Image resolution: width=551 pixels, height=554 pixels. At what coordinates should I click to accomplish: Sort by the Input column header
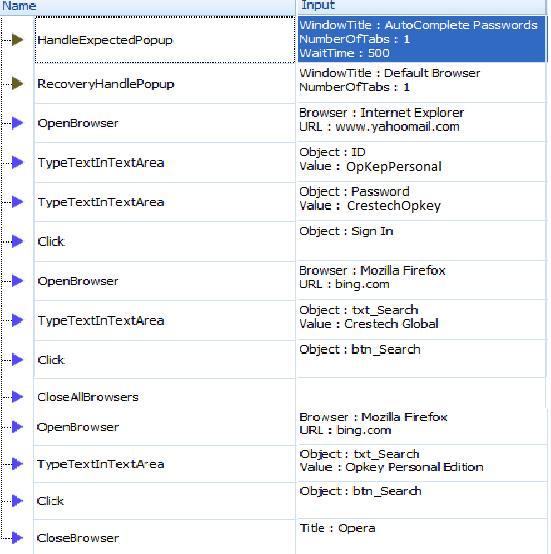click(422, 6)
